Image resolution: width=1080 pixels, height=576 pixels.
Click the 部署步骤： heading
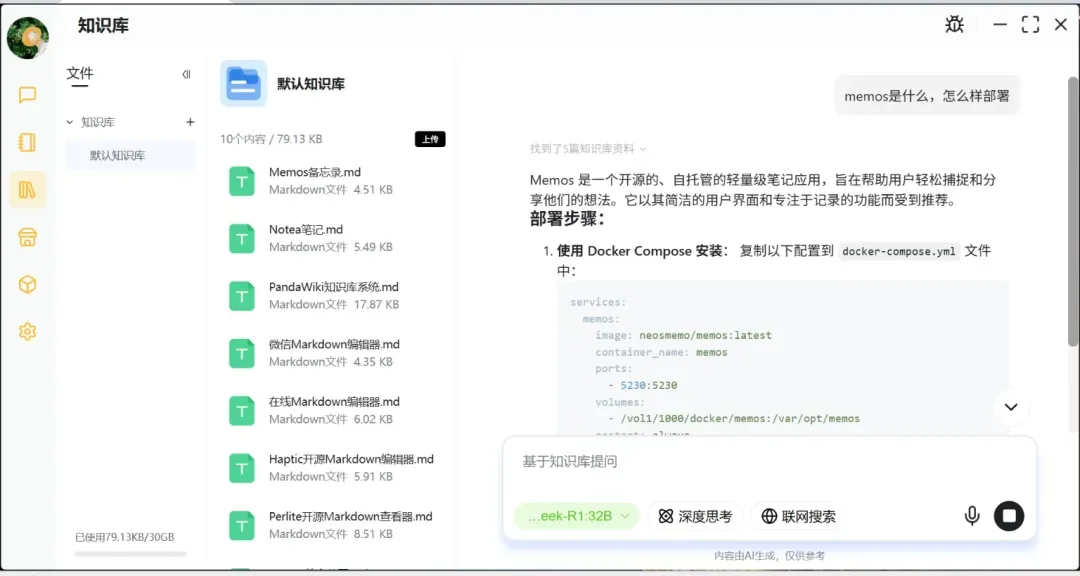[x=568, y=220]
